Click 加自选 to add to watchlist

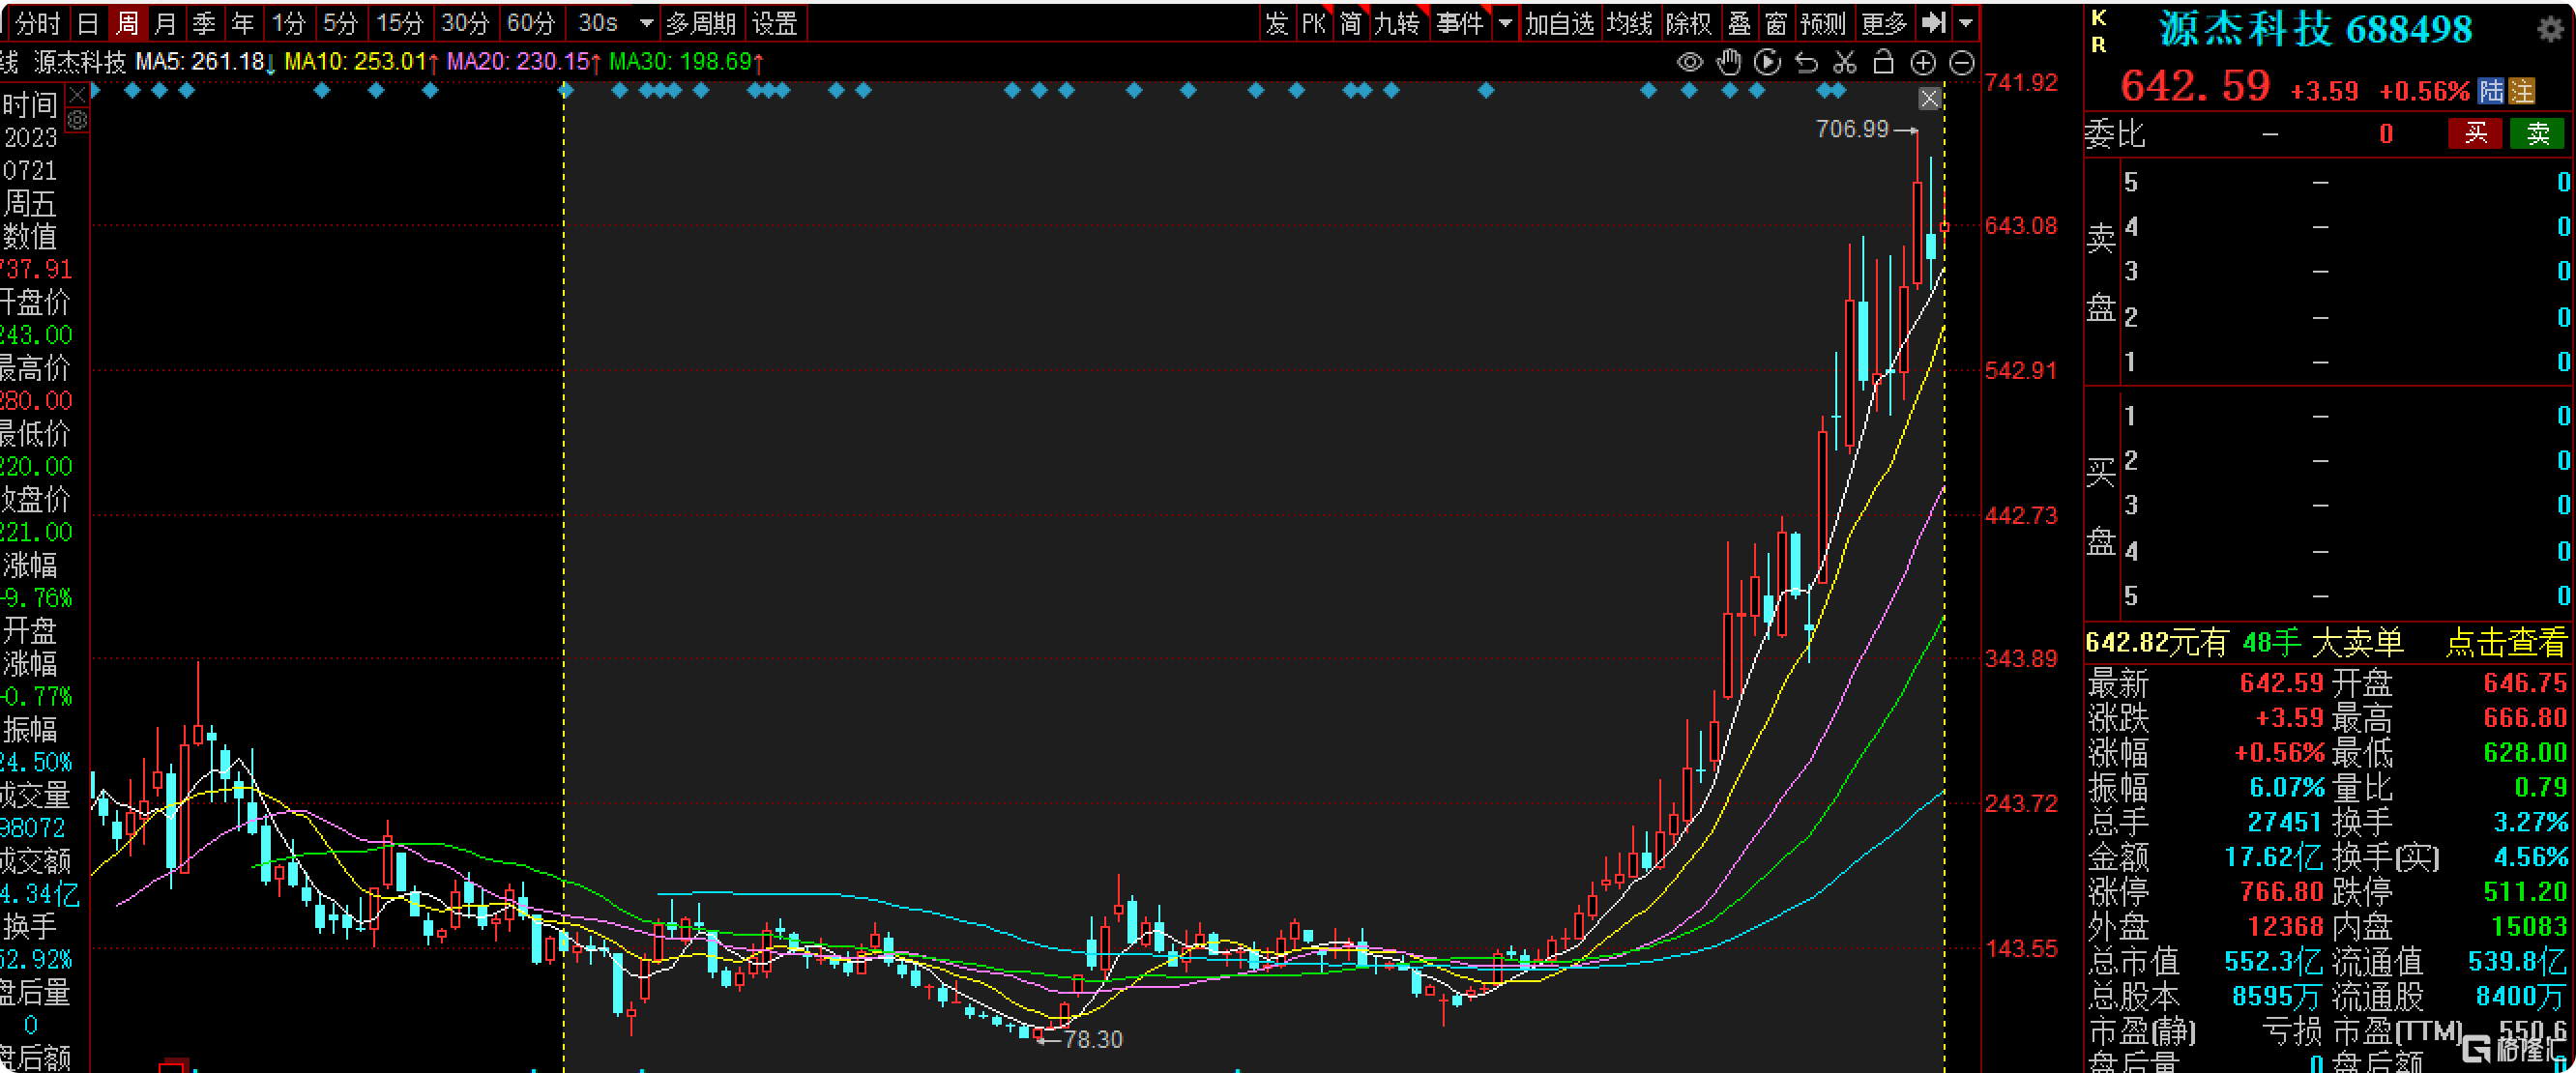[1559, 22]
